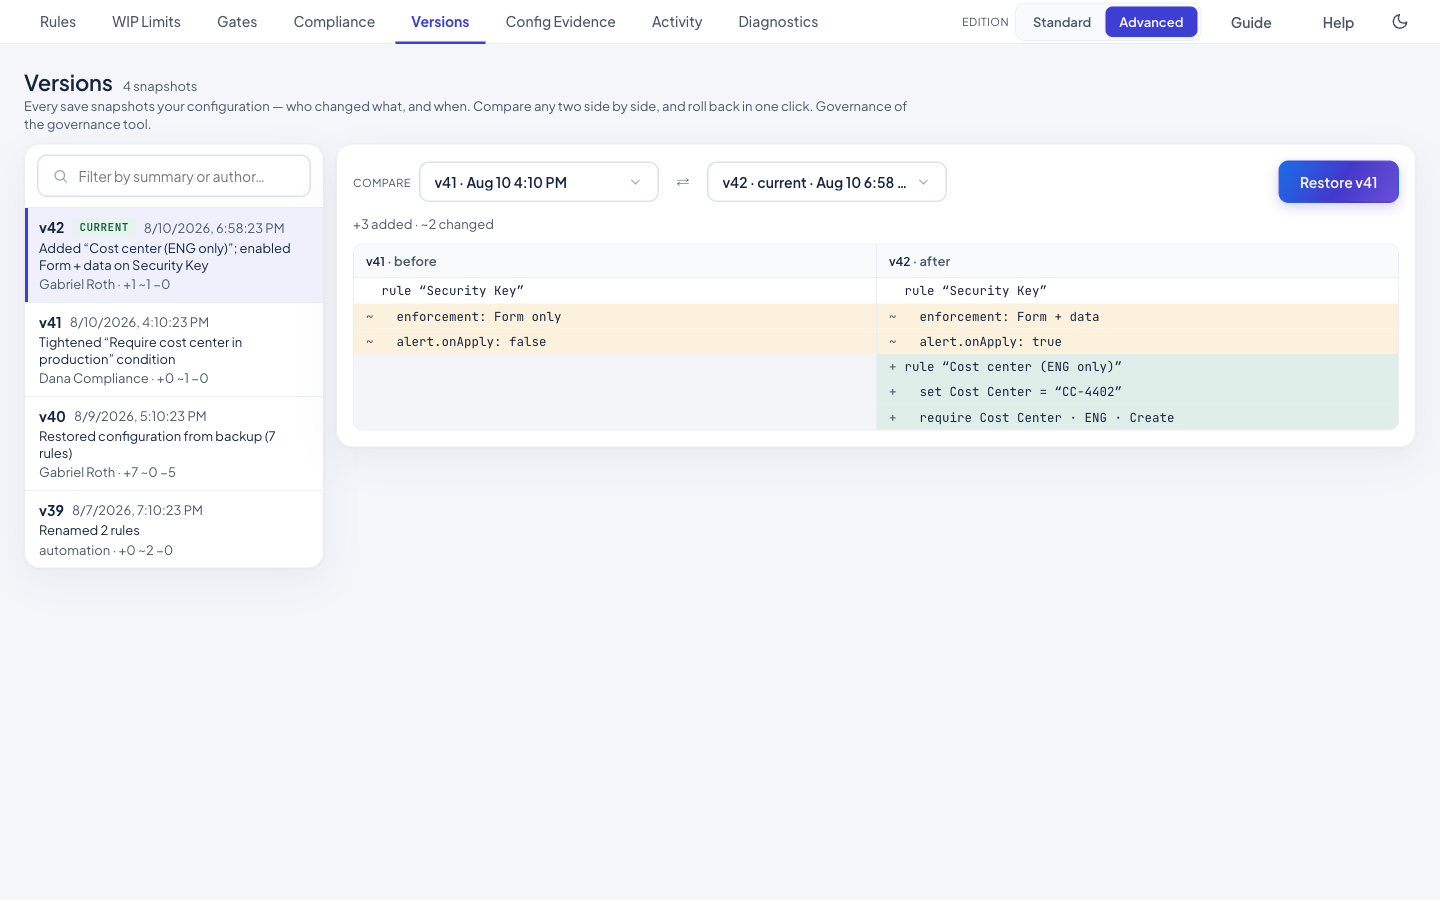This screenshot has width=1440, height=900.
Task: Open the WIP Limits tab
Action: 146,22
